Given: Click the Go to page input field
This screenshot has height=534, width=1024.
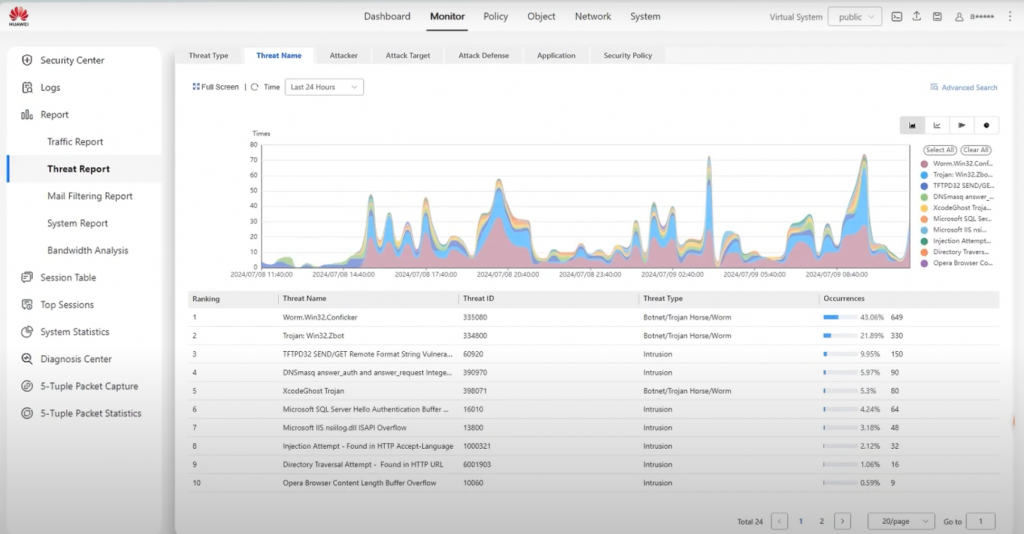Looking at the screenshot, I should point(981,521).
